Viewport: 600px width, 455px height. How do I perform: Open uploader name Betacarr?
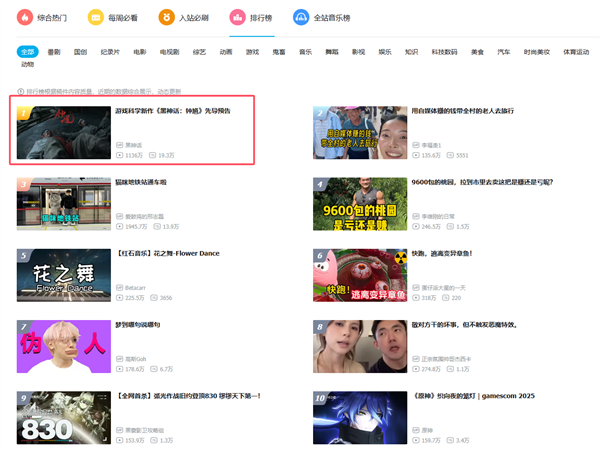coord(135,288)
